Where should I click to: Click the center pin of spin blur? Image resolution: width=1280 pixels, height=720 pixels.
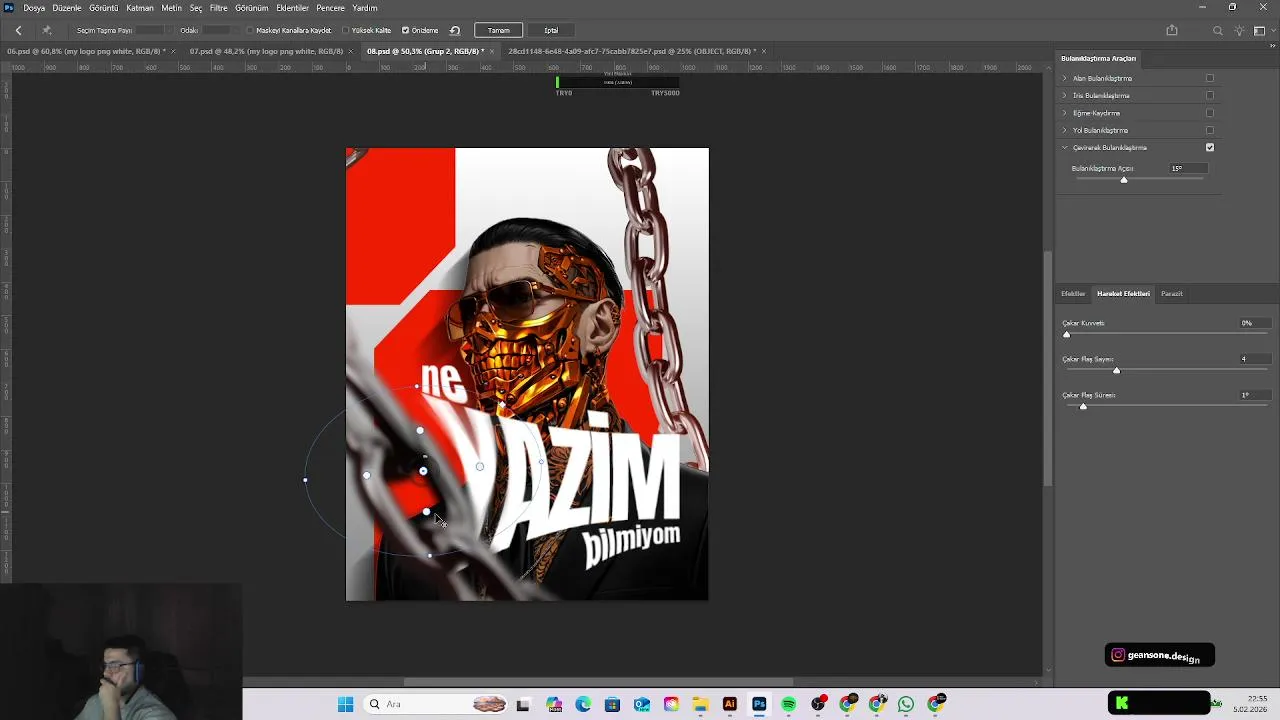coord(423,471)
